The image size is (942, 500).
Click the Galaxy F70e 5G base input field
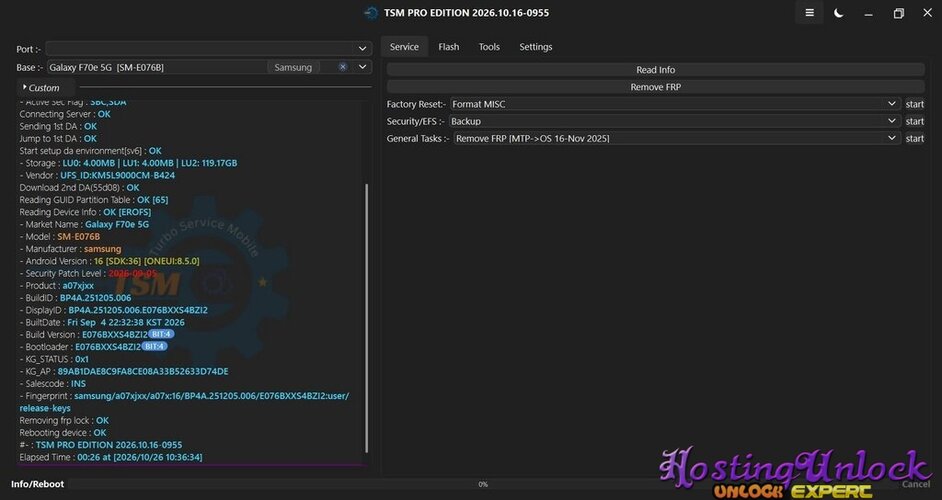coord(156,67)
